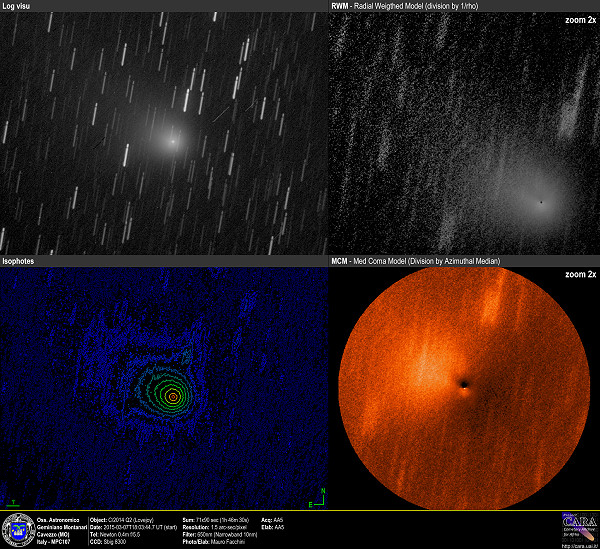Click the Filter: 650nm Narrowband line
The image size is (600, 549).
(220, 534)
